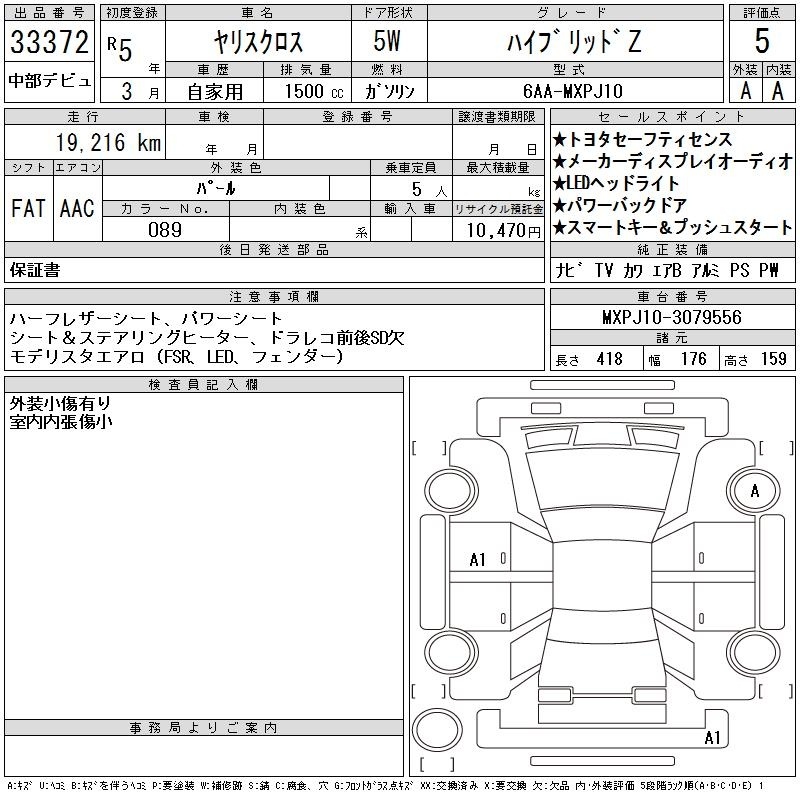Click chassis number MXPJ10-3079556
800x800 pixels.
672,317
